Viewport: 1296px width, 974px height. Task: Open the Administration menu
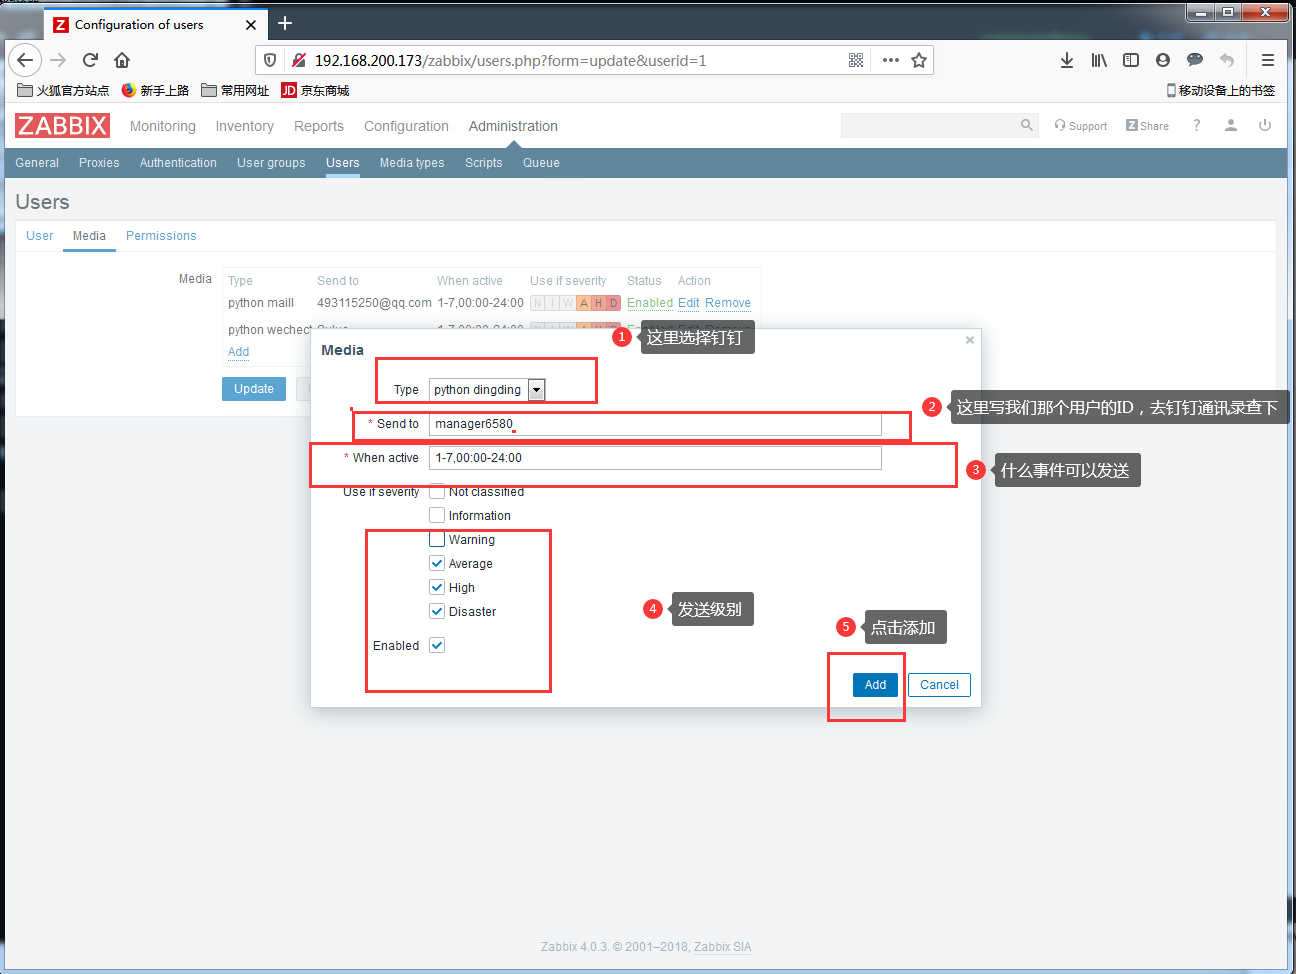coord(513,126)
